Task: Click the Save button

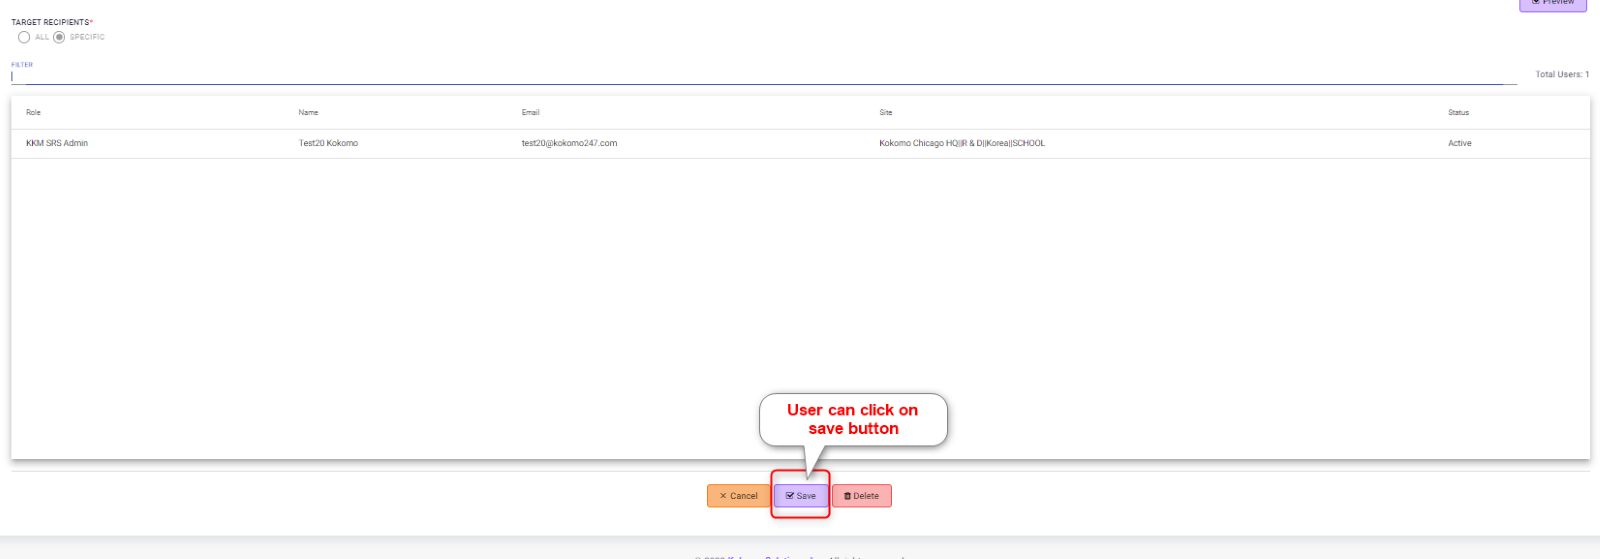Action: [x=801, y=496]
